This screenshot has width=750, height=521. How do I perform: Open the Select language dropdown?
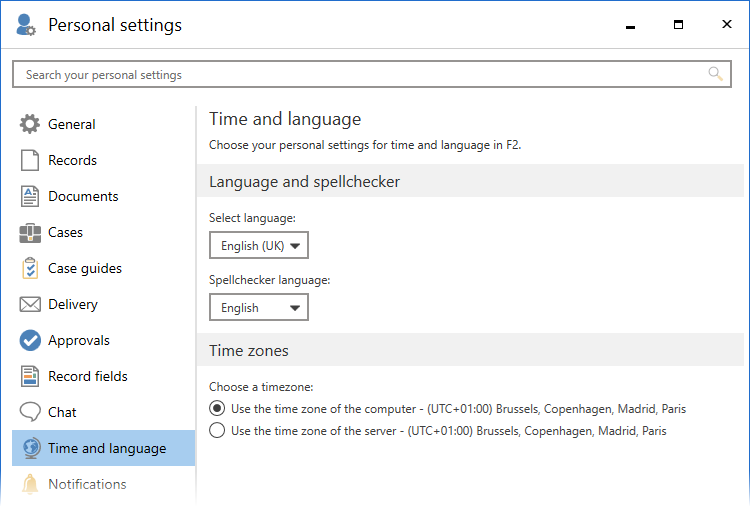pyautogui.click(x=259, y=246)
